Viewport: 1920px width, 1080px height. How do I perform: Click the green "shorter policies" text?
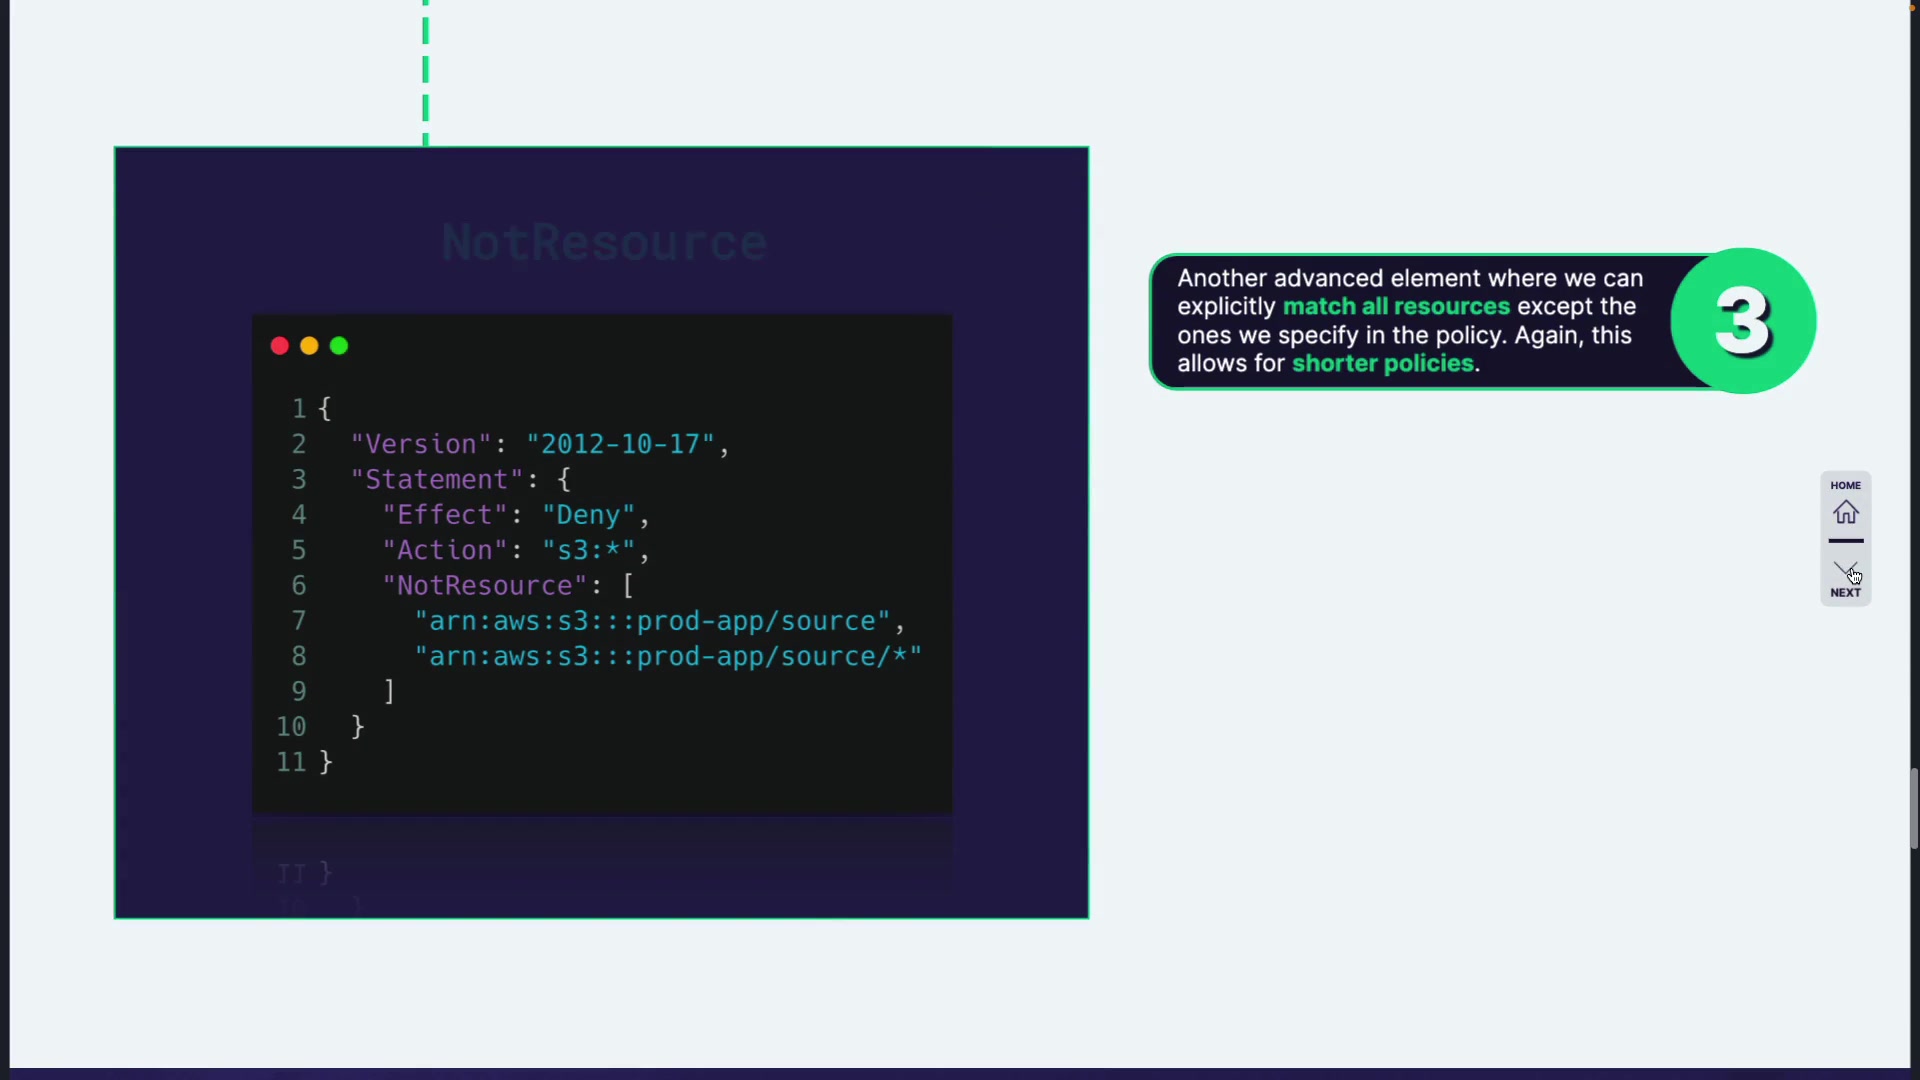(x=1383, y=364)
